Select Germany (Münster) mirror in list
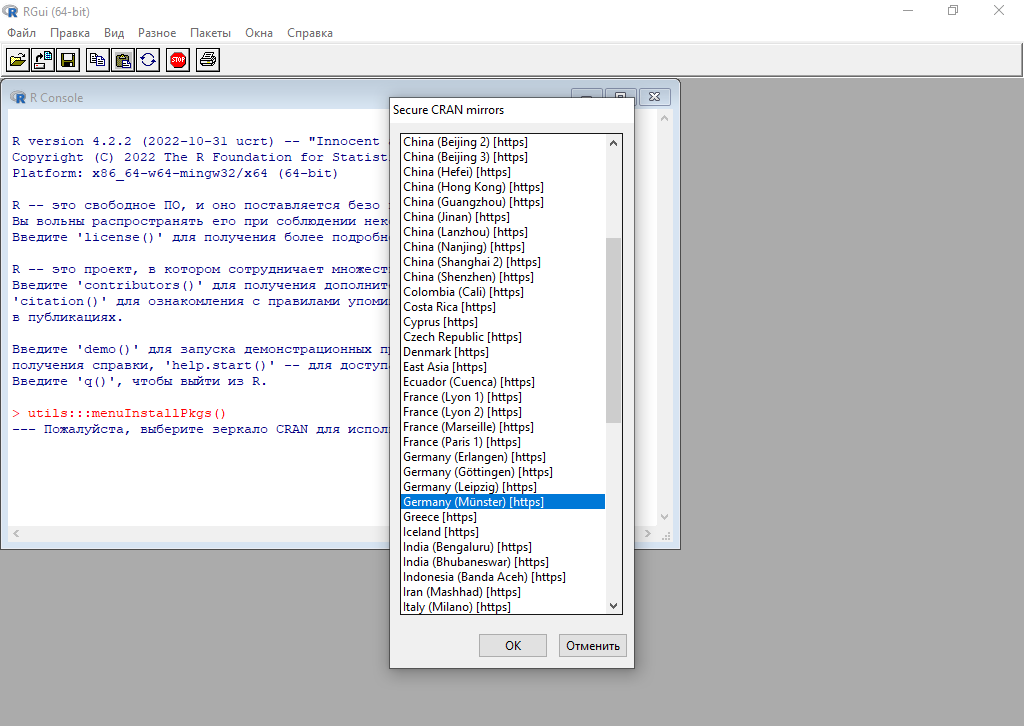The image size is (1024, 726). (473, 502)
